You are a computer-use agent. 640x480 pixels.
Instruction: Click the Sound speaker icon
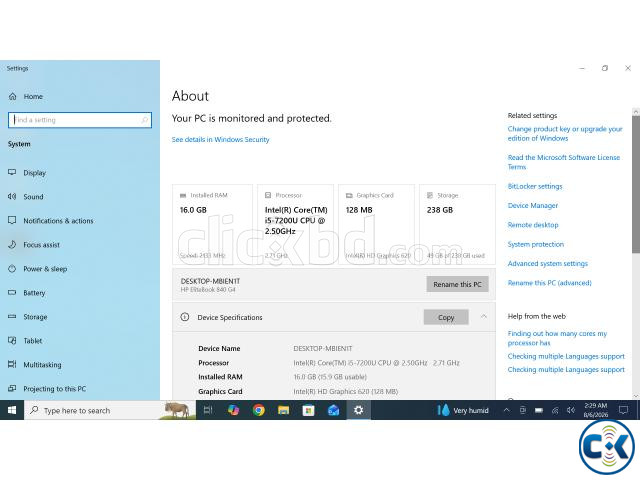tap(12, 196)
